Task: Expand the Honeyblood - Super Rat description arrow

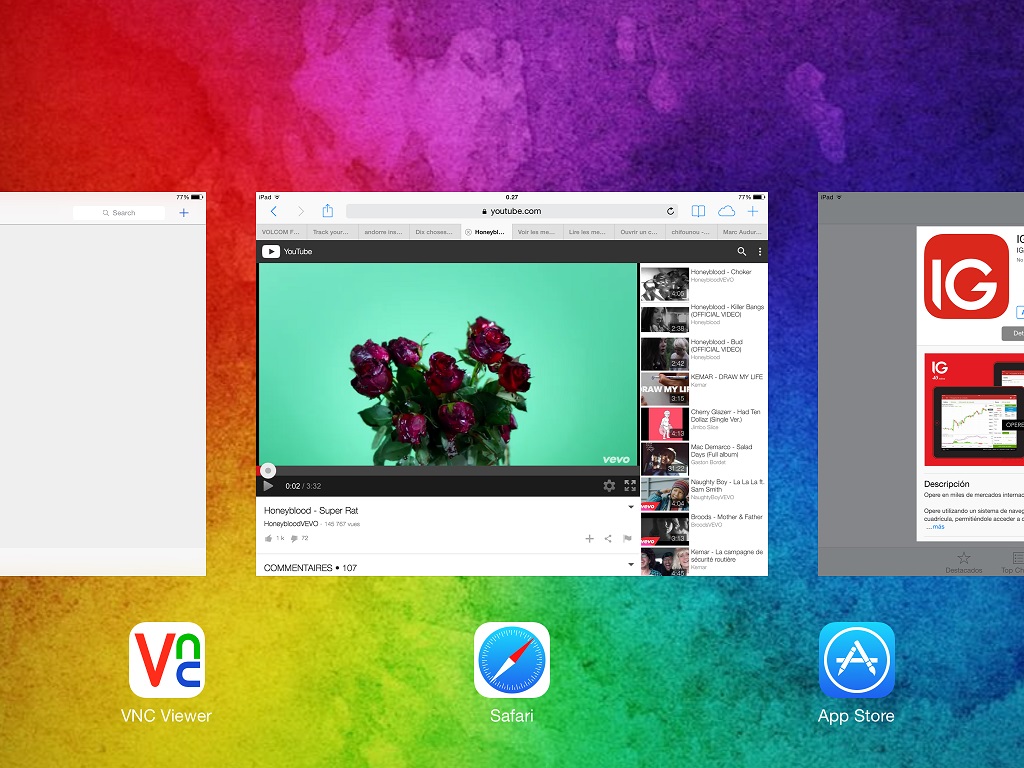Action: [x=631, y=507]
